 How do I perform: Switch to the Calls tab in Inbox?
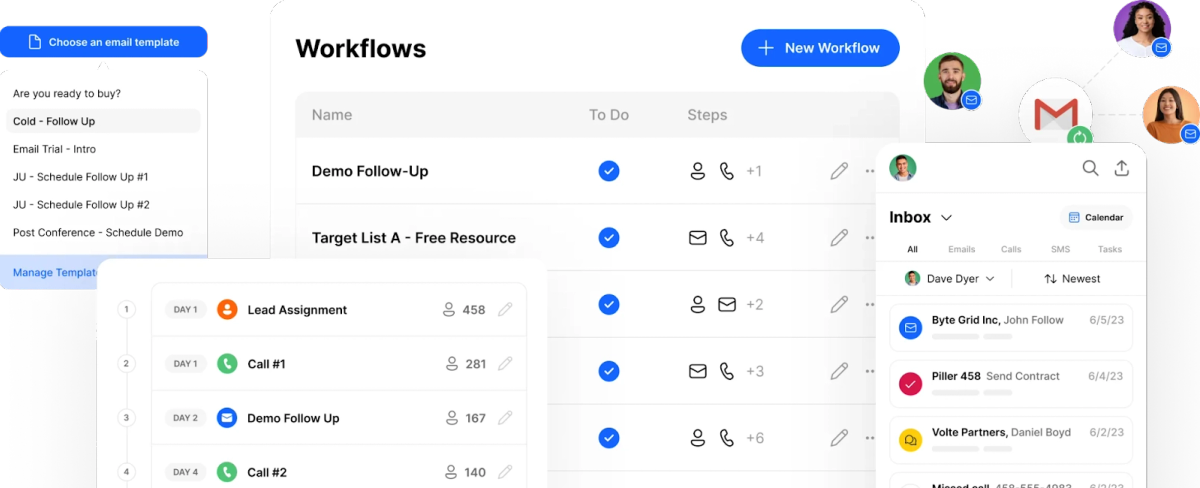pyautogui.click(x=1011, y=249)
